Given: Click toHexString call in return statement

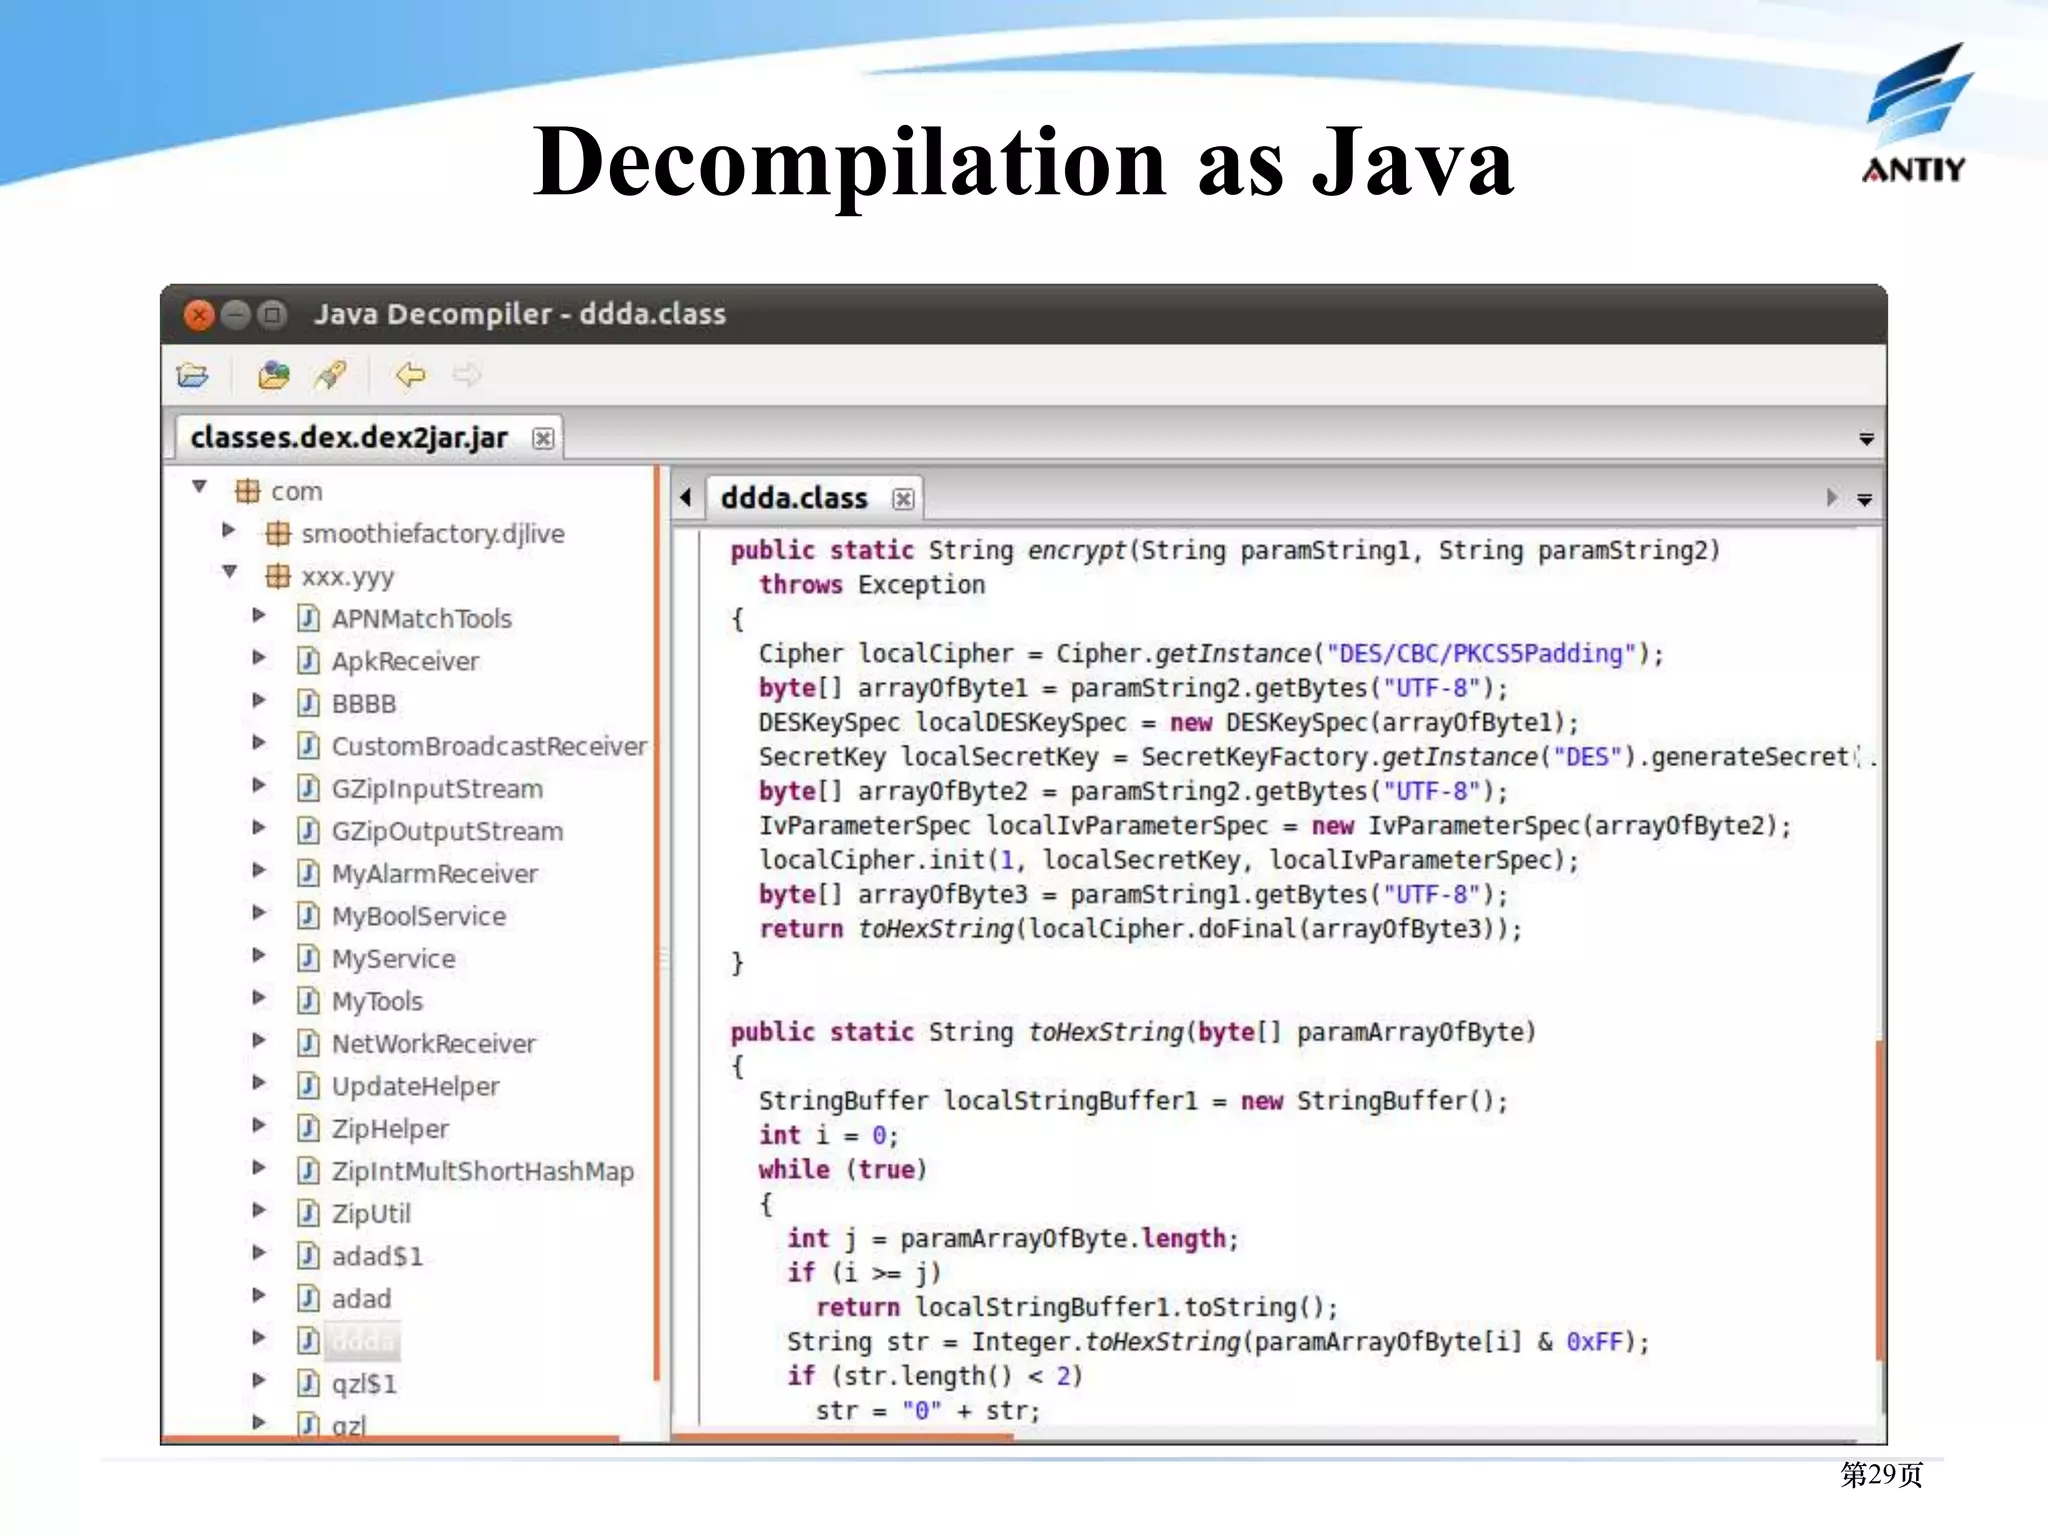Looking at the screenshot, I should point(935,929).
